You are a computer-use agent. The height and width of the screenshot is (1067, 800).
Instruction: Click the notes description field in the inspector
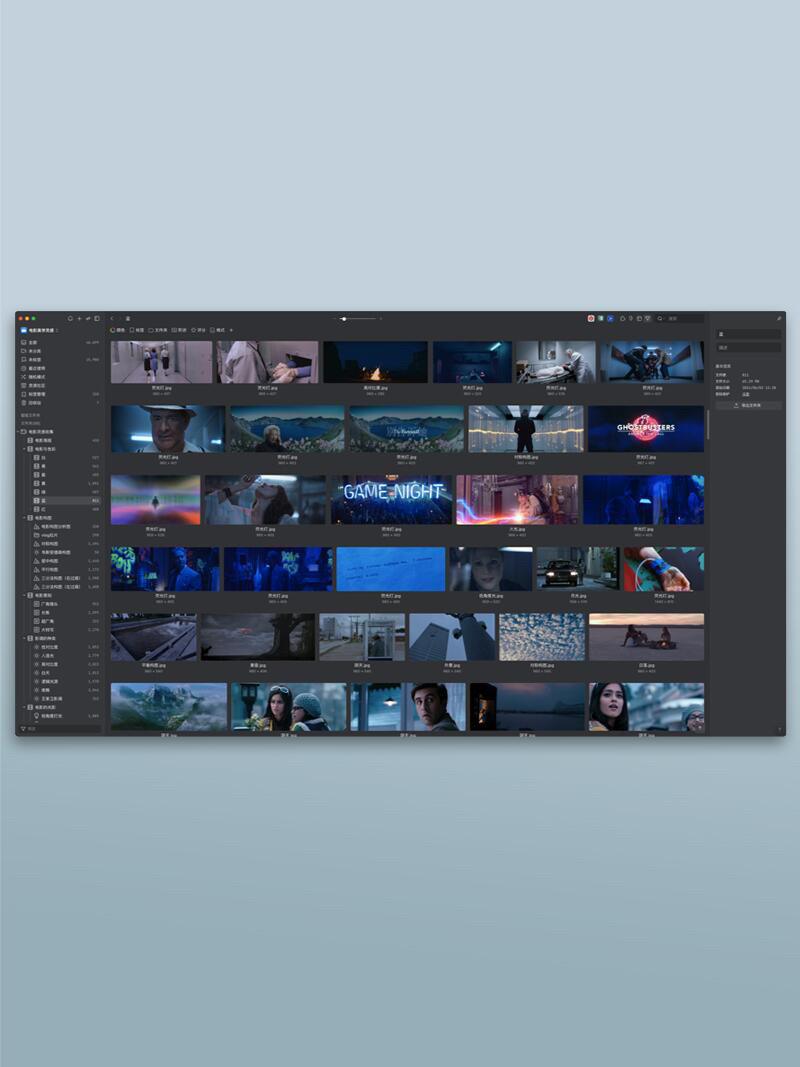click(748, 348)
